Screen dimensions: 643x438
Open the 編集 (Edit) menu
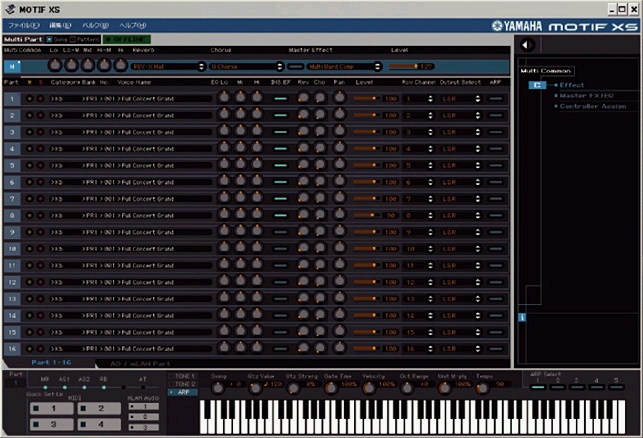[60, 25]
